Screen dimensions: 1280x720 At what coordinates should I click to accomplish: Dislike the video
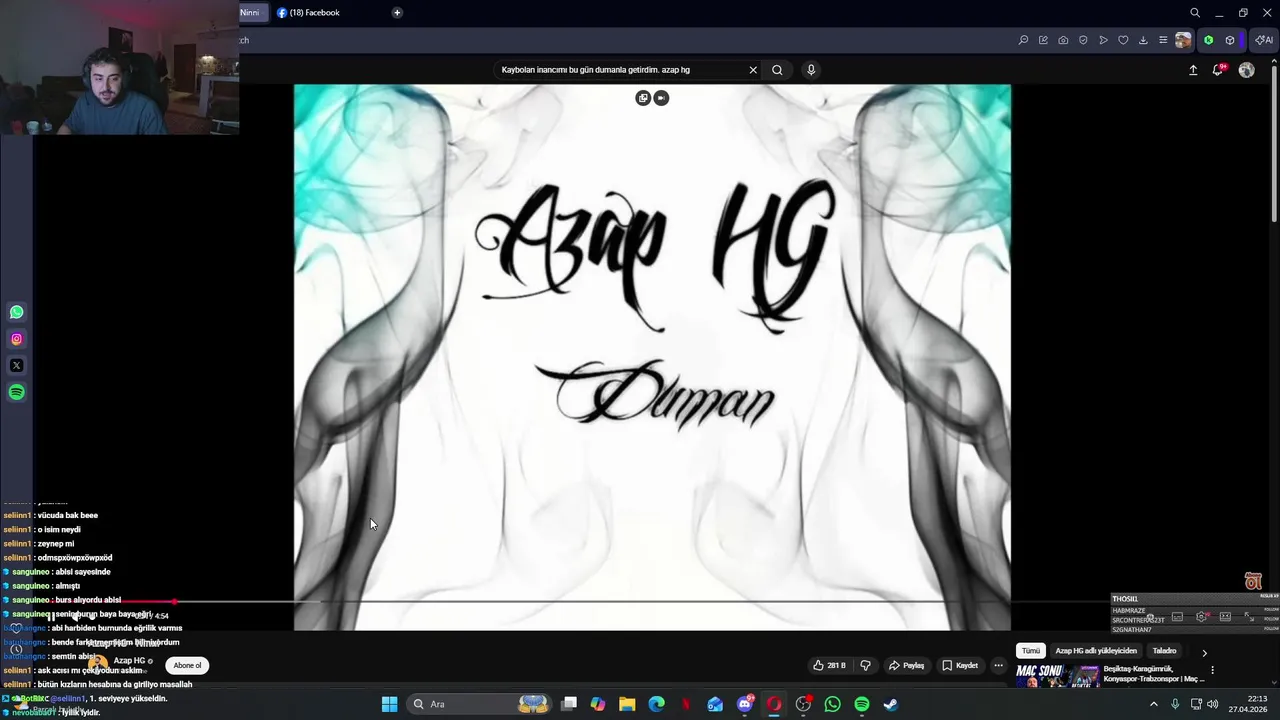[866, 665]
